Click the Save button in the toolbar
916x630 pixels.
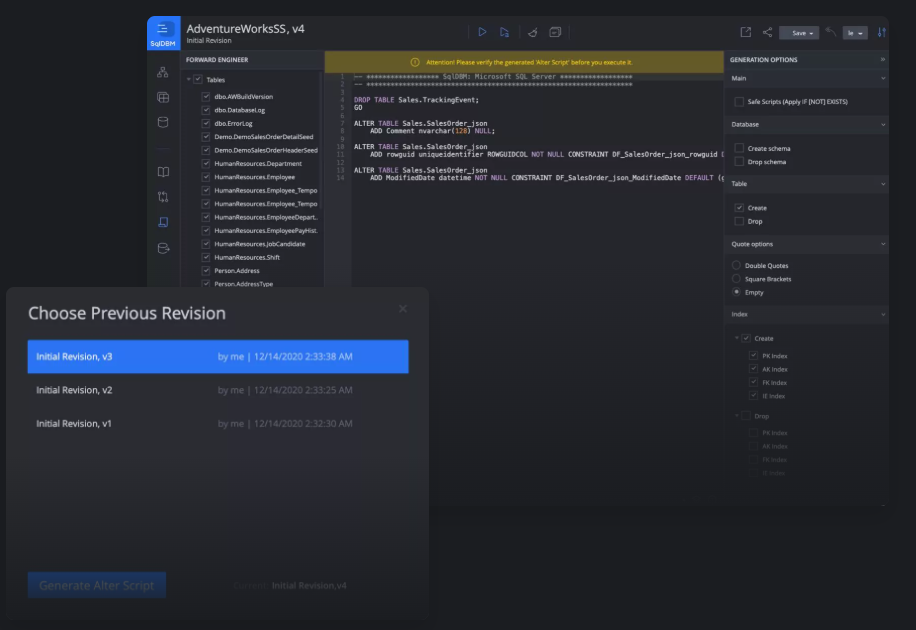[x=797, y=32]
